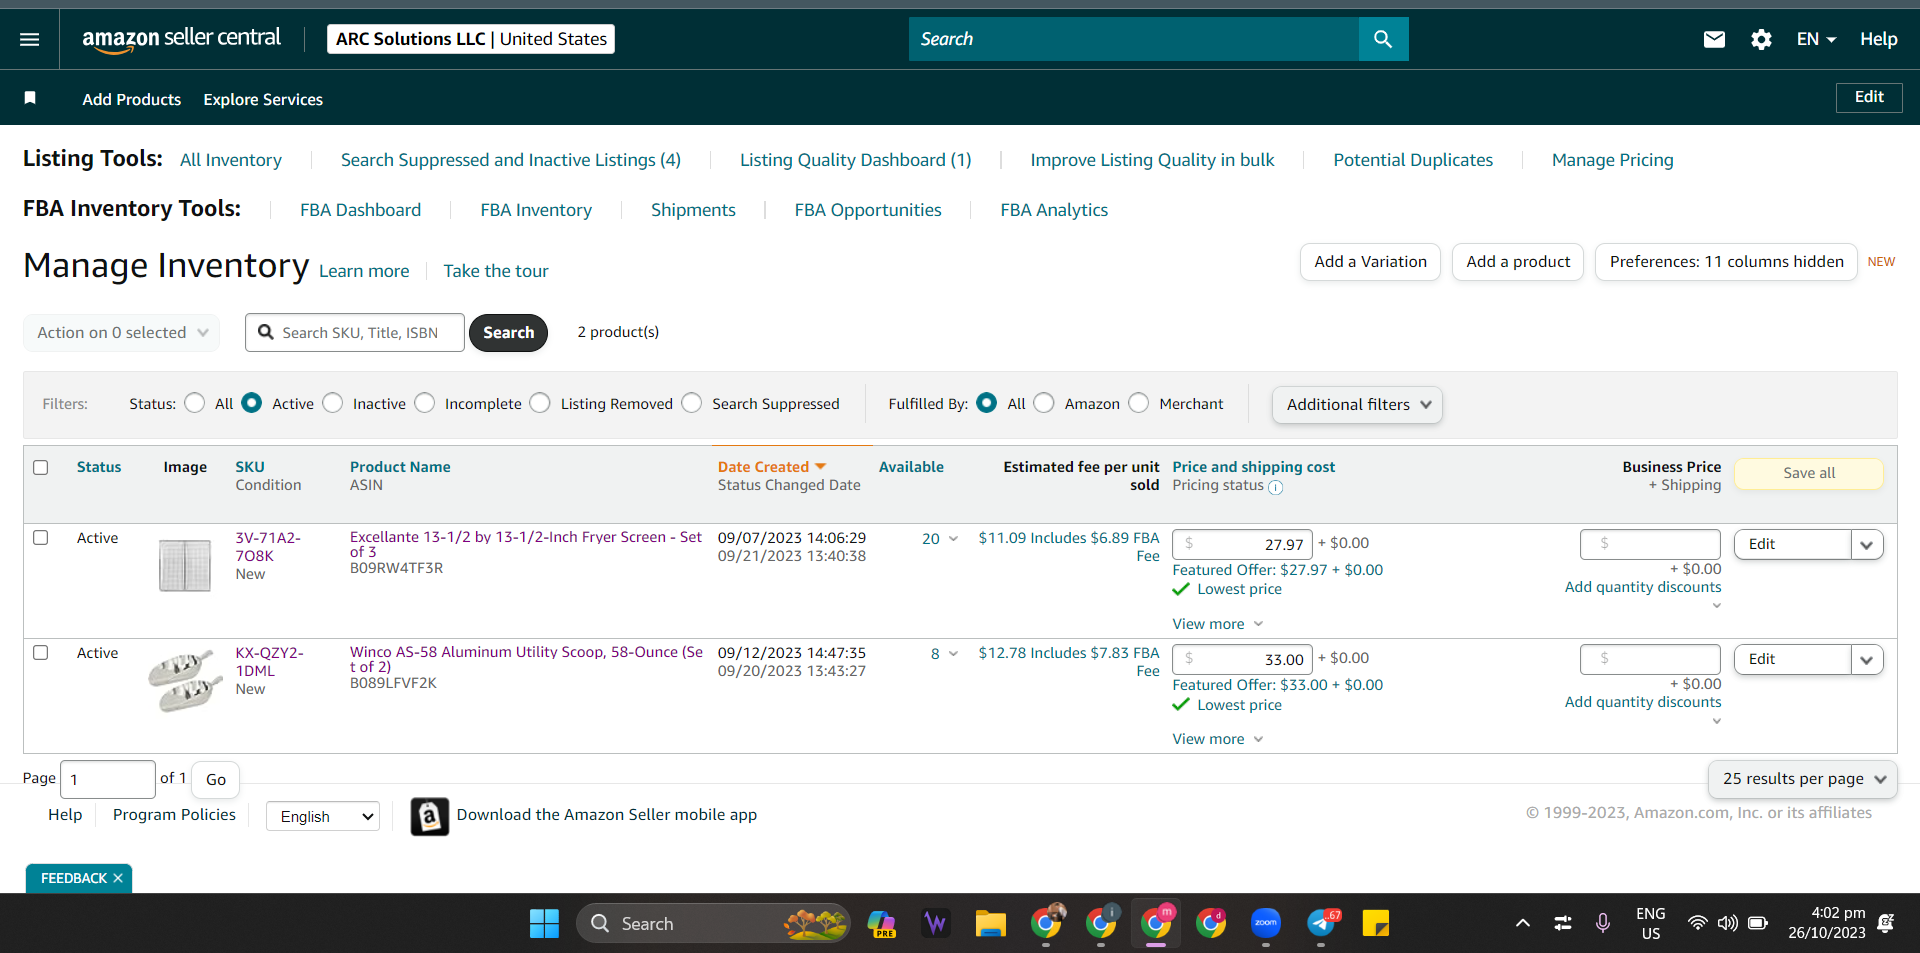Click the Amazon Seller Central logo
The height and width of the screenshot is (953, 1920).
(x=181, y=39)
